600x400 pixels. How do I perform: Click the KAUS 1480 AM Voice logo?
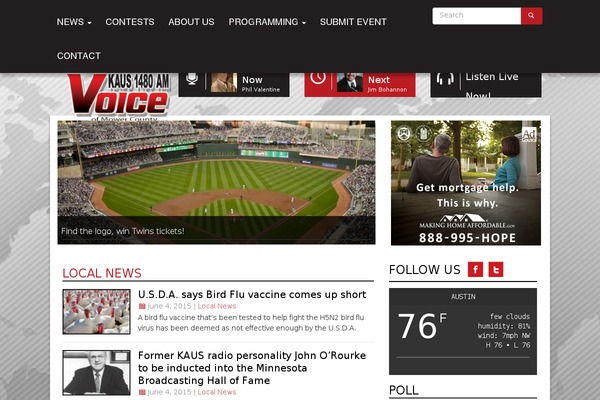[119, 97]
